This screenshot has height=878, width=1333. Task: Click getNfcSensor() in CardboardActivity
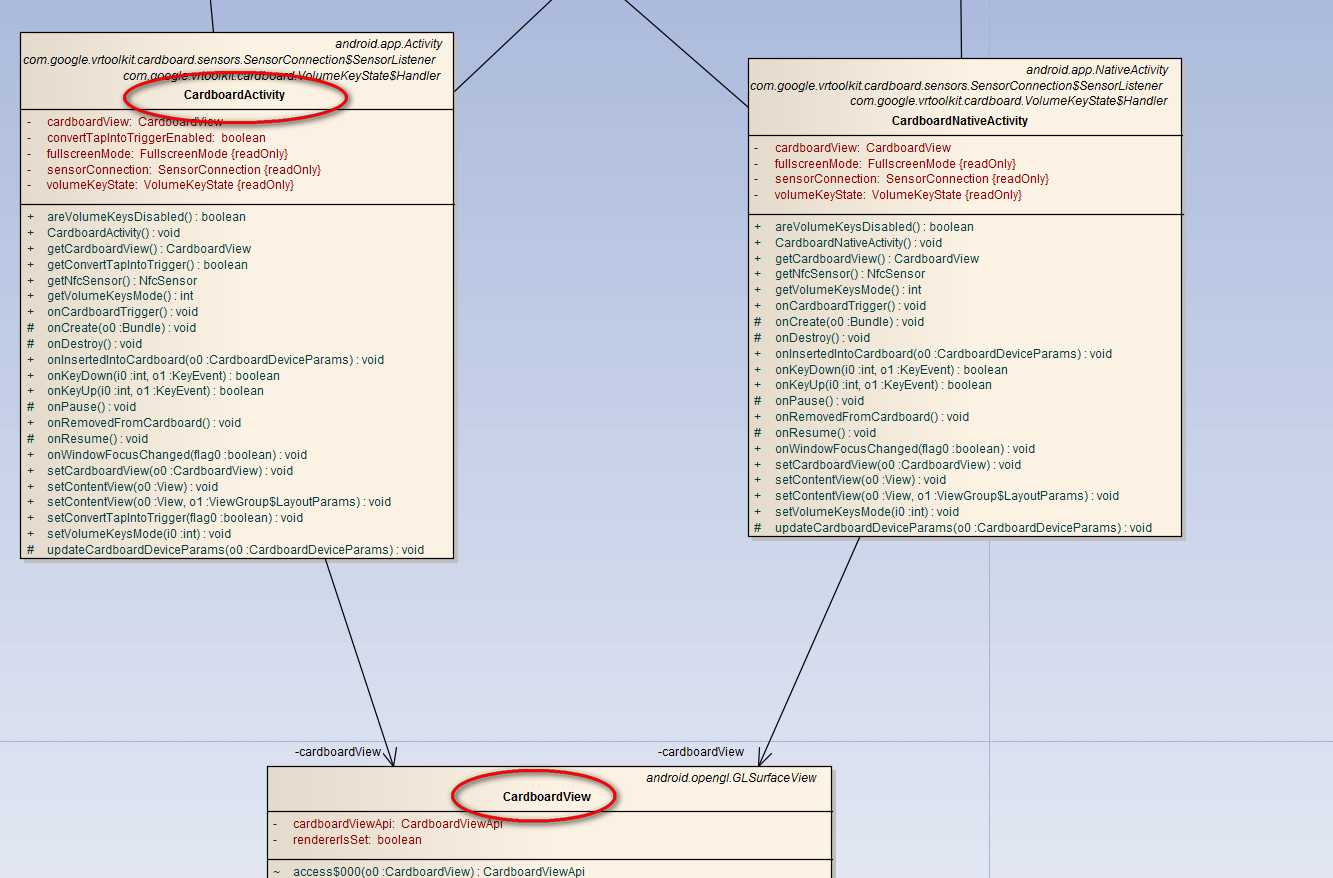[122, 281]
